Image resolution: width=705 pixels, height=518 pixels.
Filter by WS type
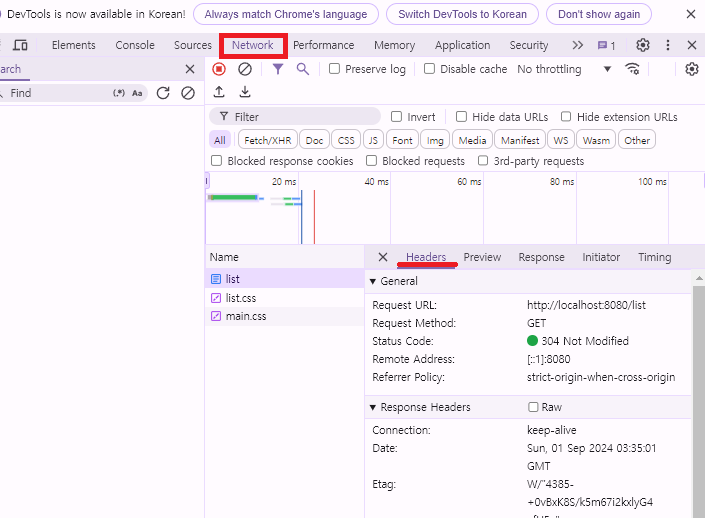click(x=561, y=140)
